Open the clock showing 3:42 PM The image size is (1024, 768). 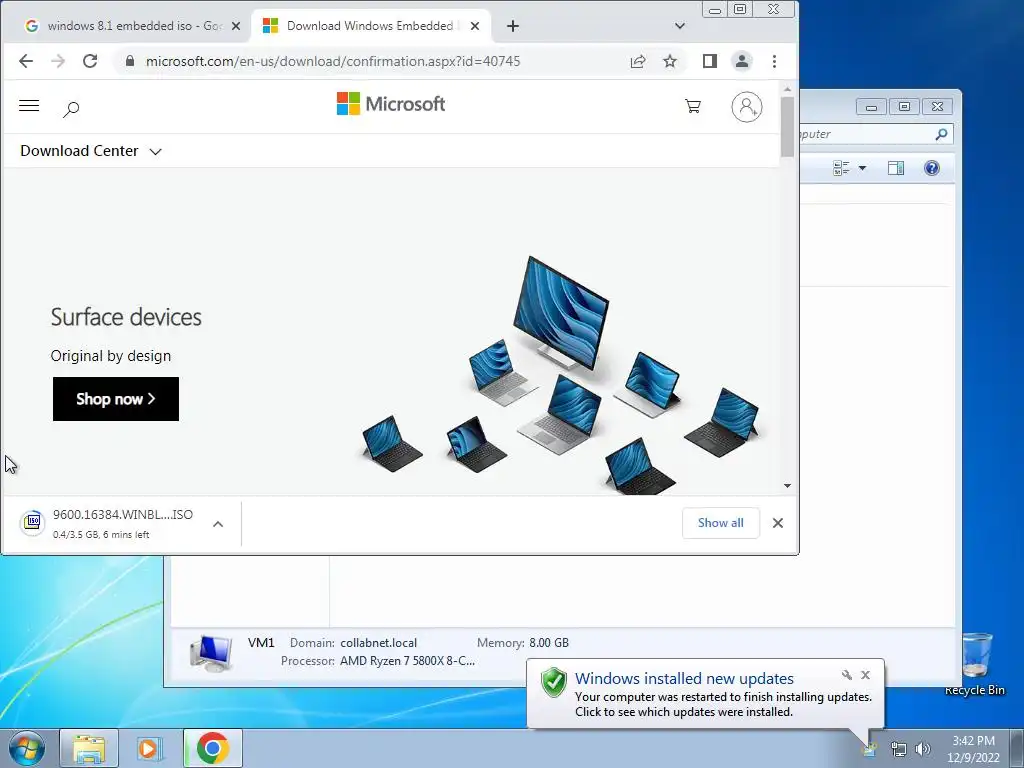pos(973,749)
